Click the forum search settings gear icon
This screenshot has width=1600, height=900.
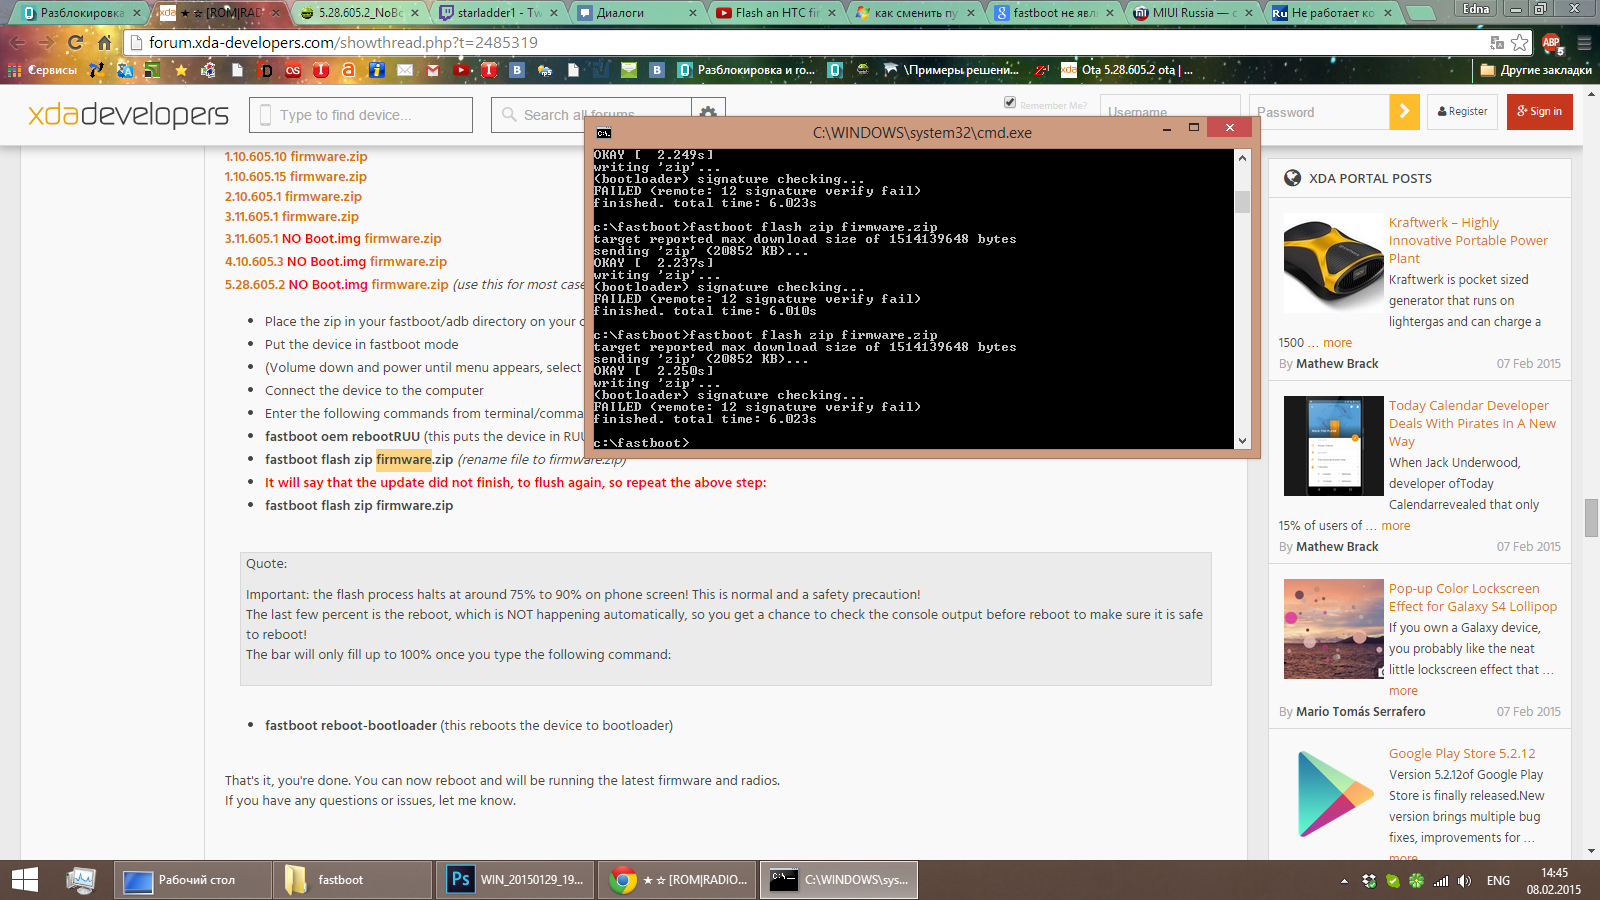tap(708, 113)
